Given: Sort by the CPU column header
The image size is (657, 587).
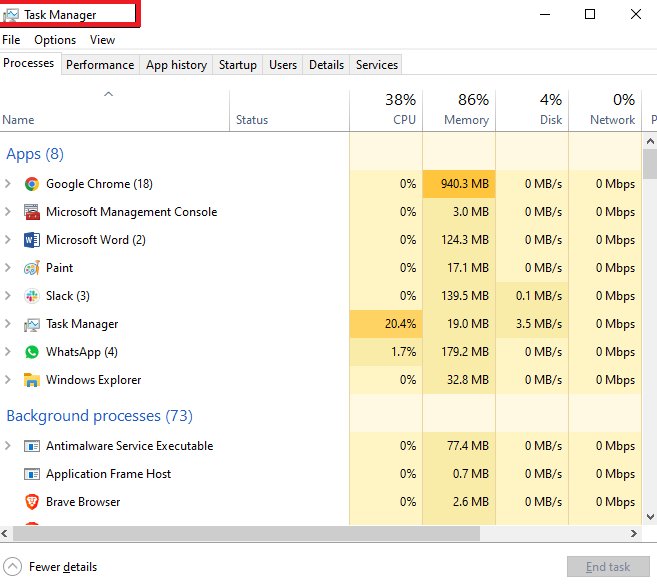Looking at the screenshot, I should (386, 110).
